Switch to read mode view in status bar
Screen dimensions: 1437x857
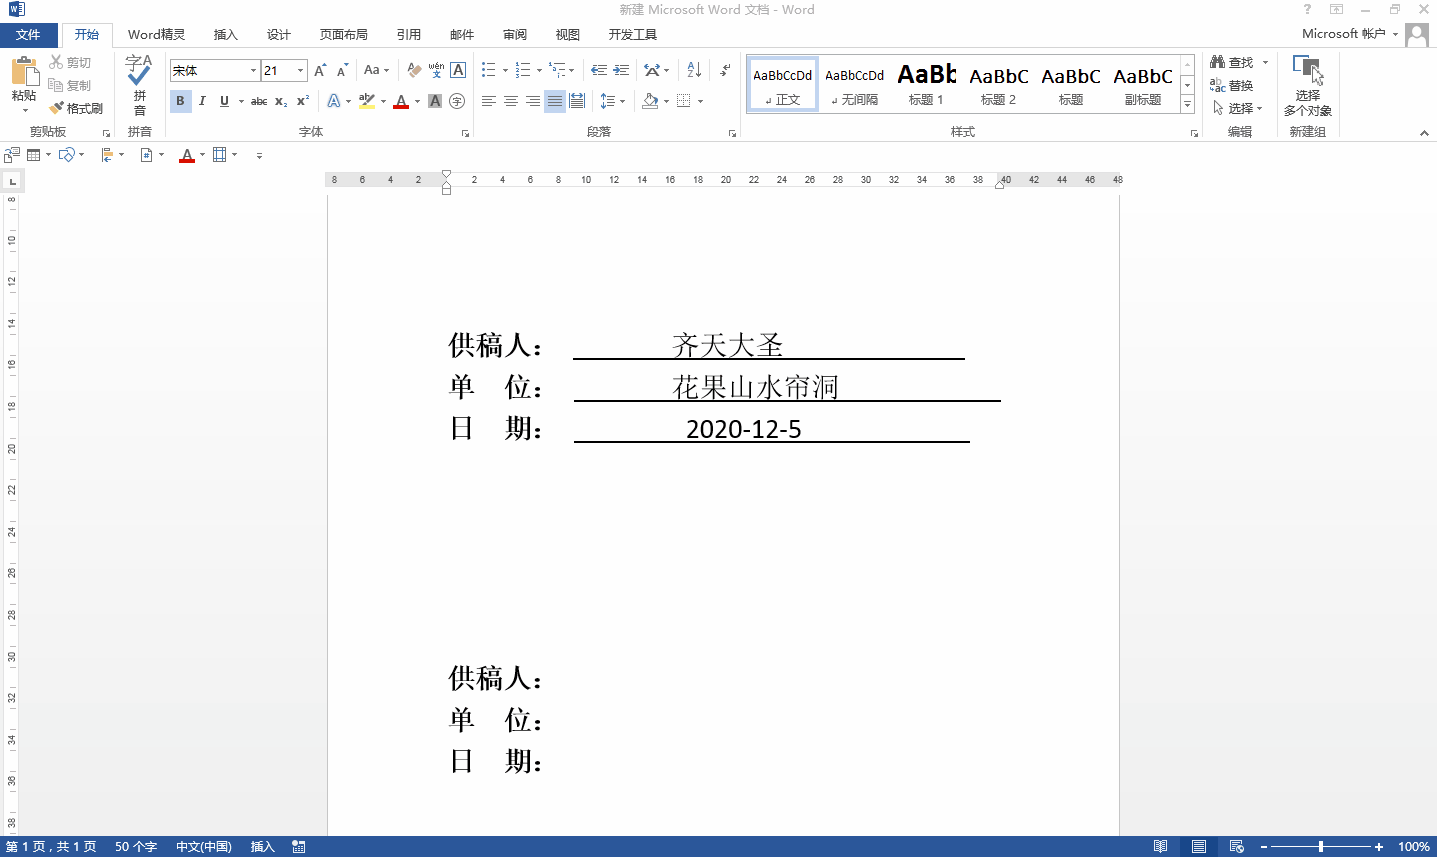pos(1160,847)
